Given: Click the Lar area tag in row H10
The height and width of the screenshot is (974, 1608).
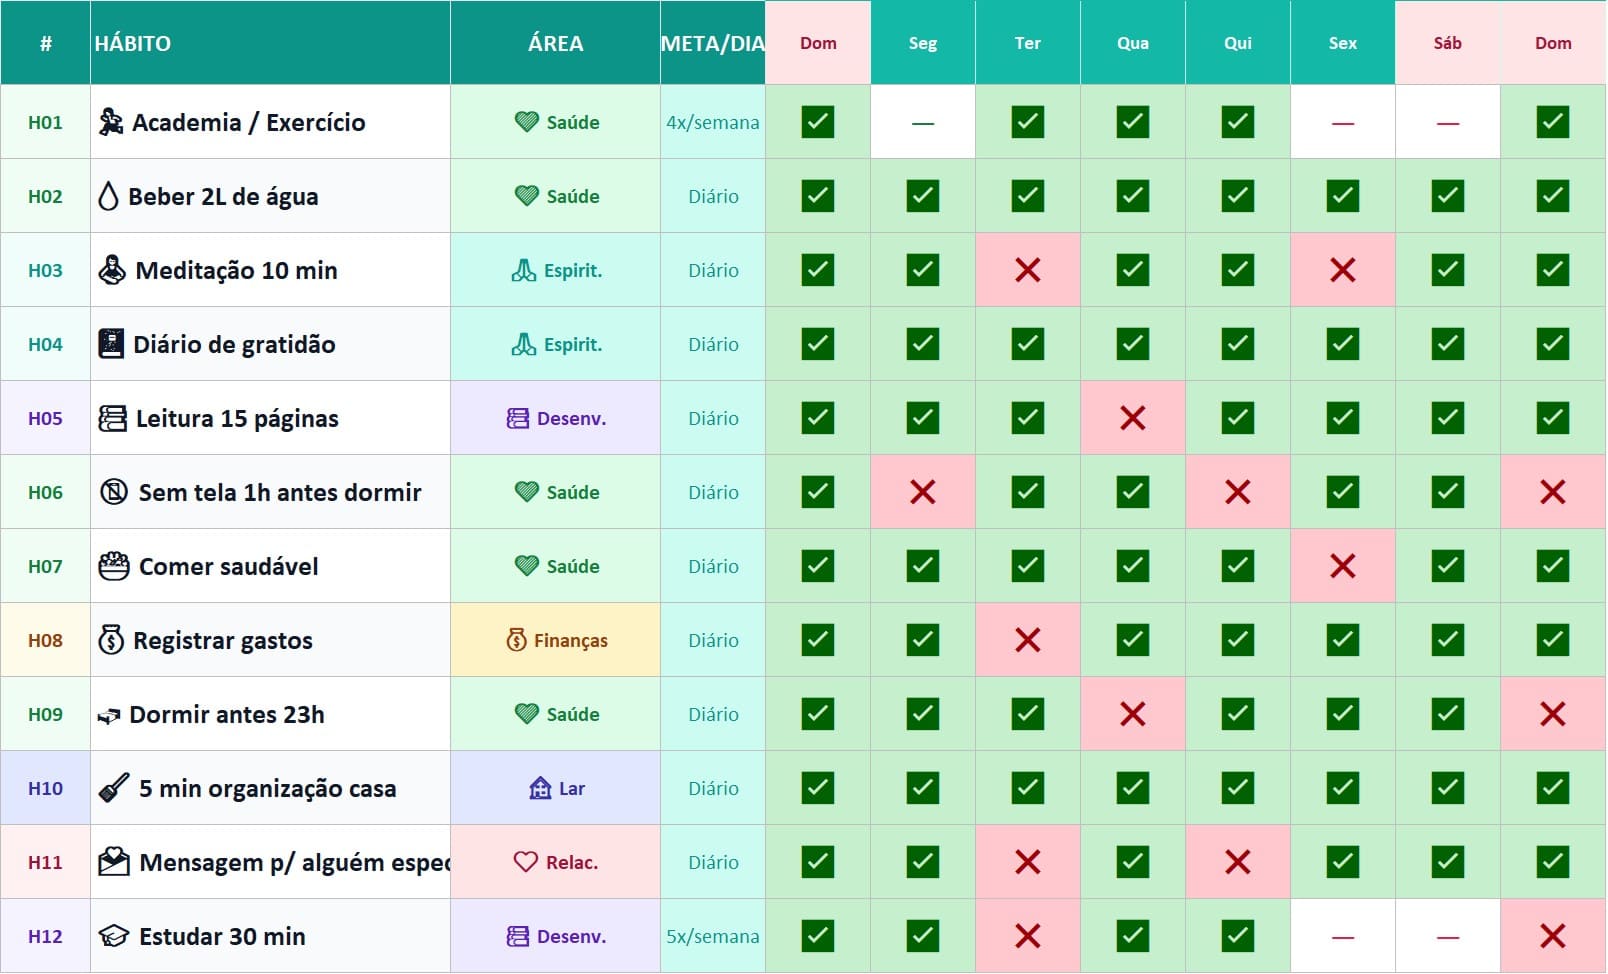Looking at the screenshot, I should 556,788.
